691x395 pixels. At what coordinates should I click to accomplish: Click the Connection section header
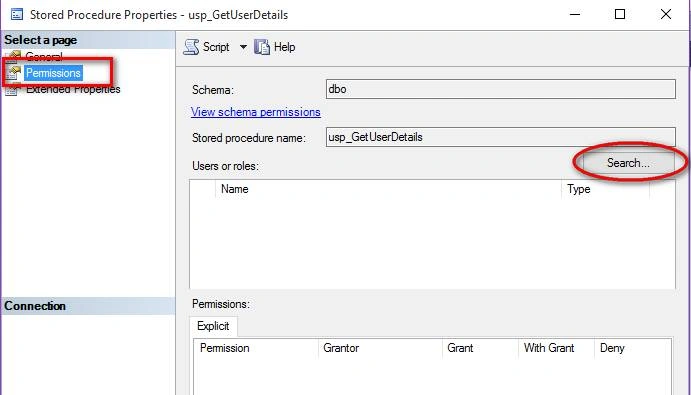click(x=88, y=306)
